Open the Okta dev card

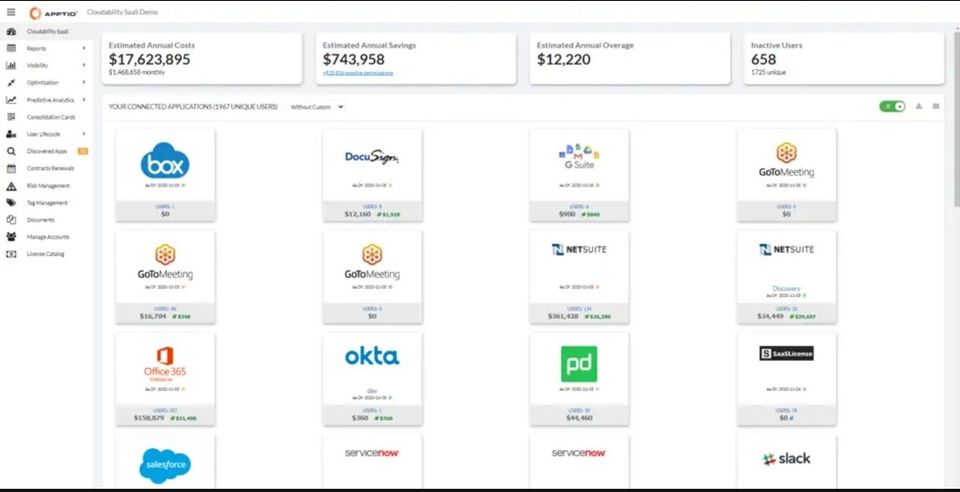372,379
